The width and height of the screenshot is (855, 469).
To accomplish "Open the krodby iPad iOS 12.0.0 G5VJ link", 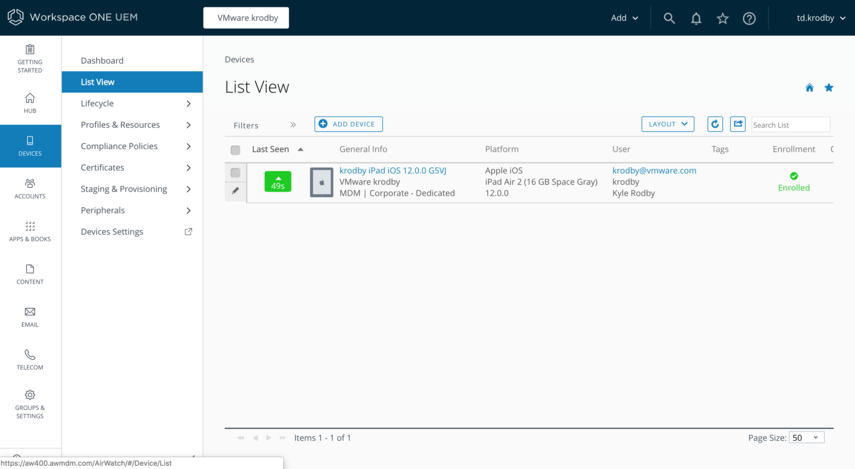I will (x=392, y=171).
